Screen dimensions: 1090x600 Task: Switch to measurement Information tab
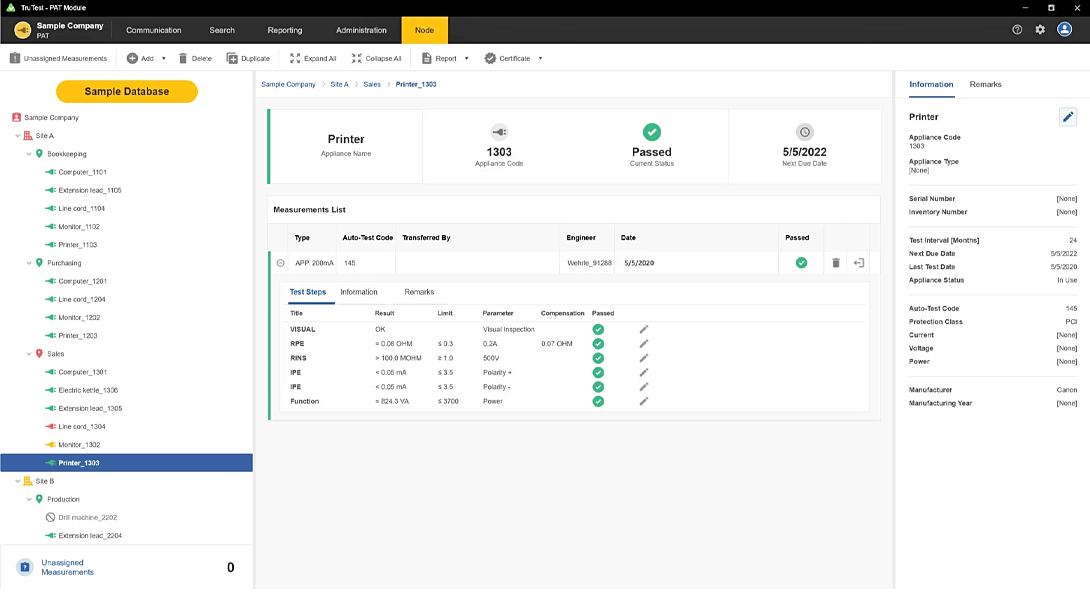pos(359,292)
